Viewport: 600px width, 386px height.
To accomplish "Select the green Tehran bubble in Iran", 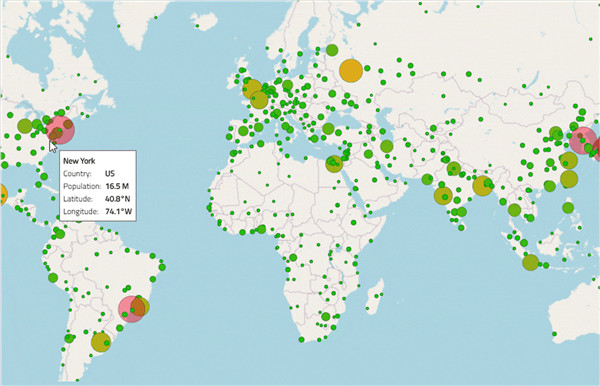I will click(x=386, y=146).
